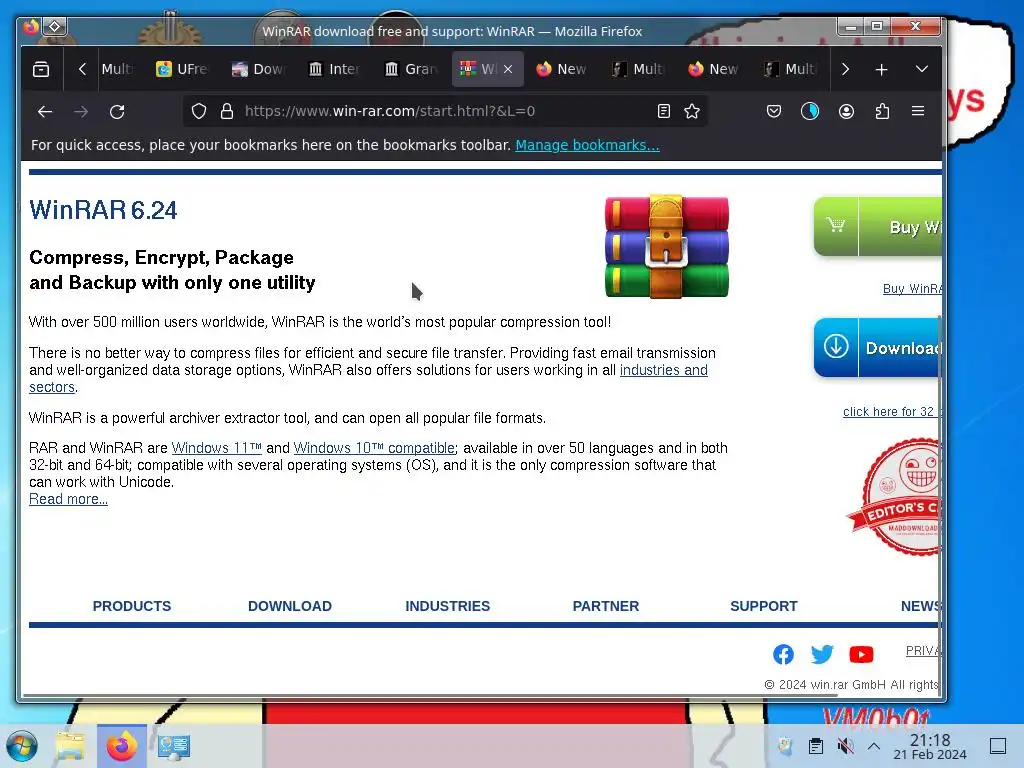Open the industries and sectors link
This screenshot has height=768, width=1024.
point(664,370)
